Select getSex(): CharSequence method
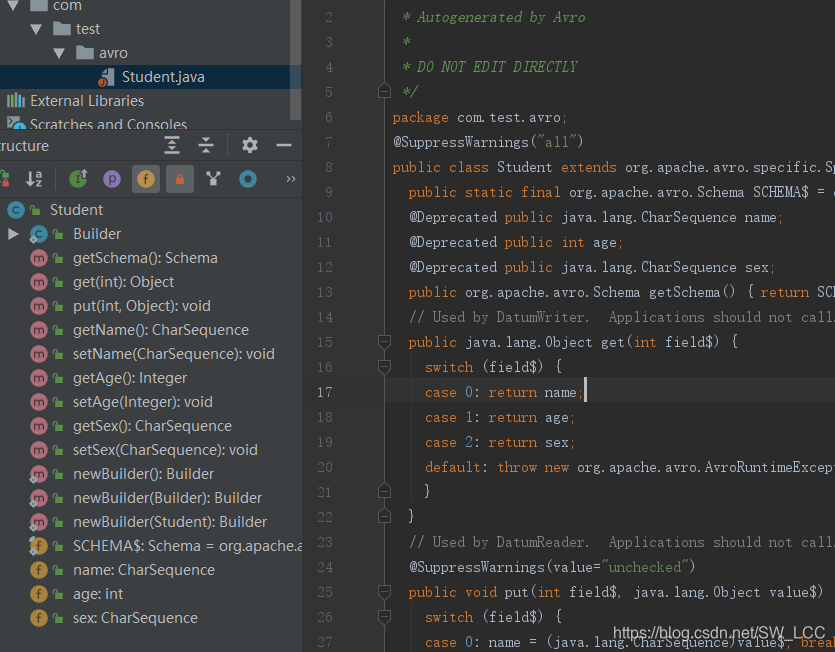This screenshot has width=835, height=652. [x=152, y=426]
